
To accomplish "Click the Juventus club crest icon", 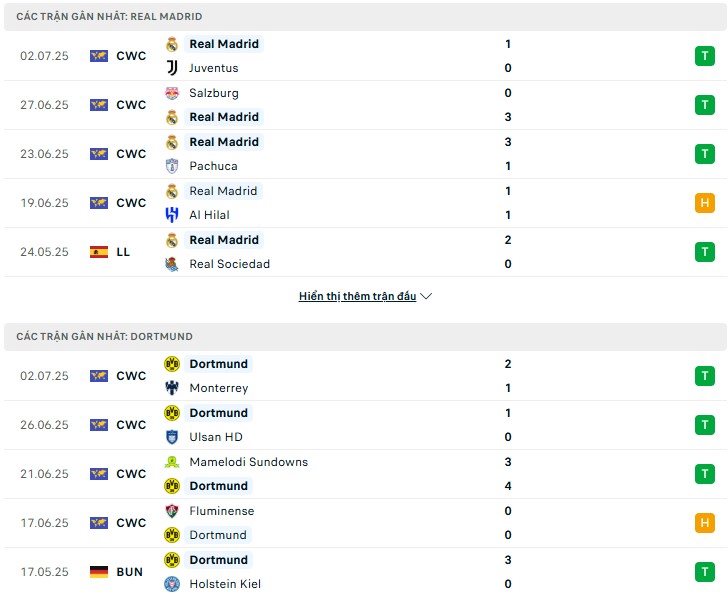I will click(x=172, y=68).
